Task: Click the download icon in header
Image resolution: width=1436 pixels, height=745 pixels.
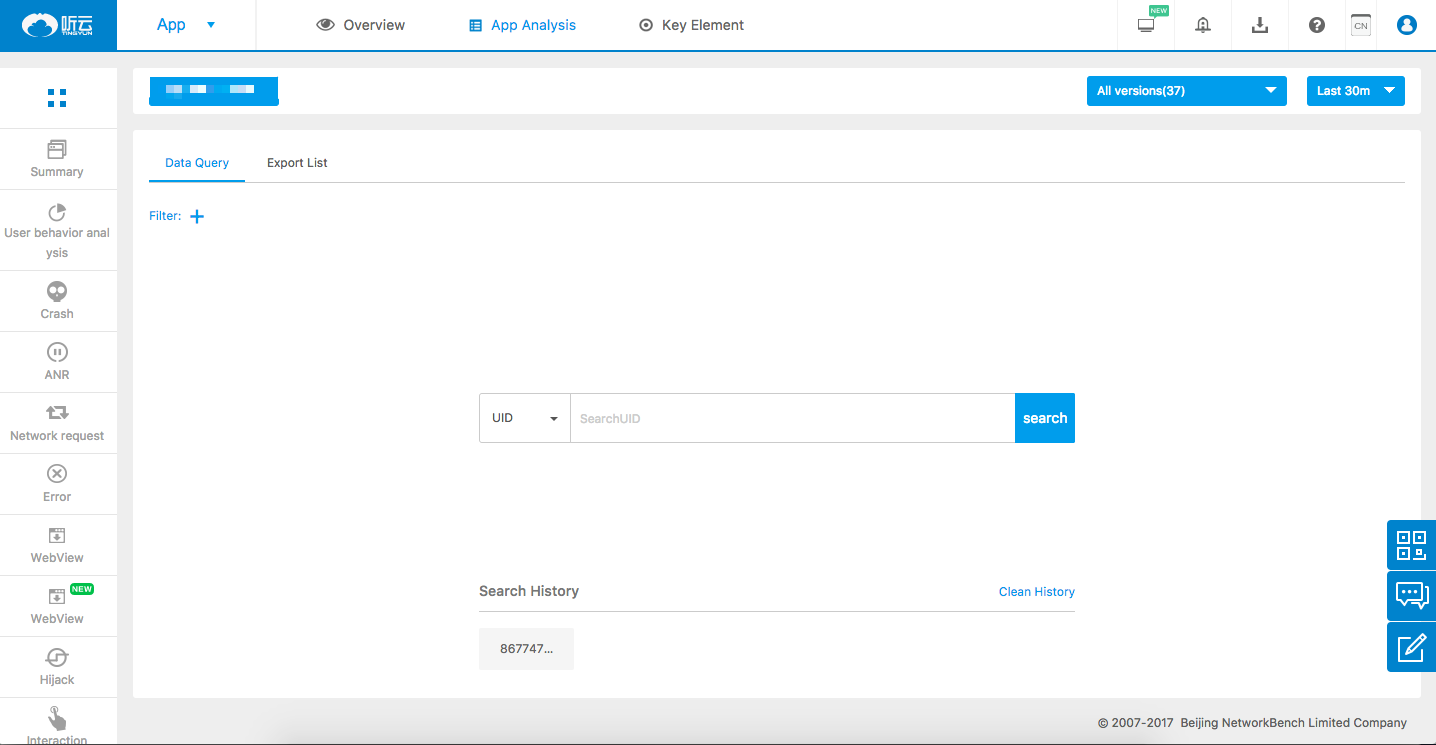Action: 1260,25
